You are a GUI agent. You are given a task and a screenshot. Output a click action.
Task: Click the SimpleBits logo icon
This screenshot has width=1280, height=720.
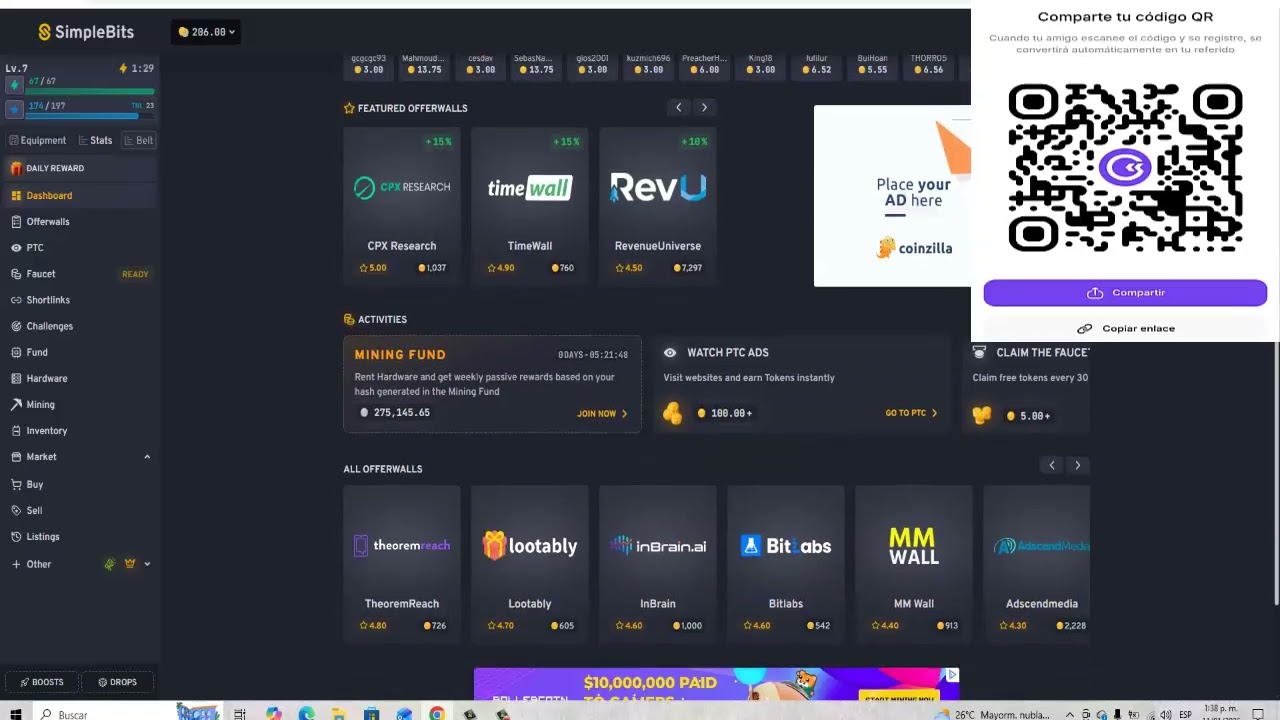[44, 32]
